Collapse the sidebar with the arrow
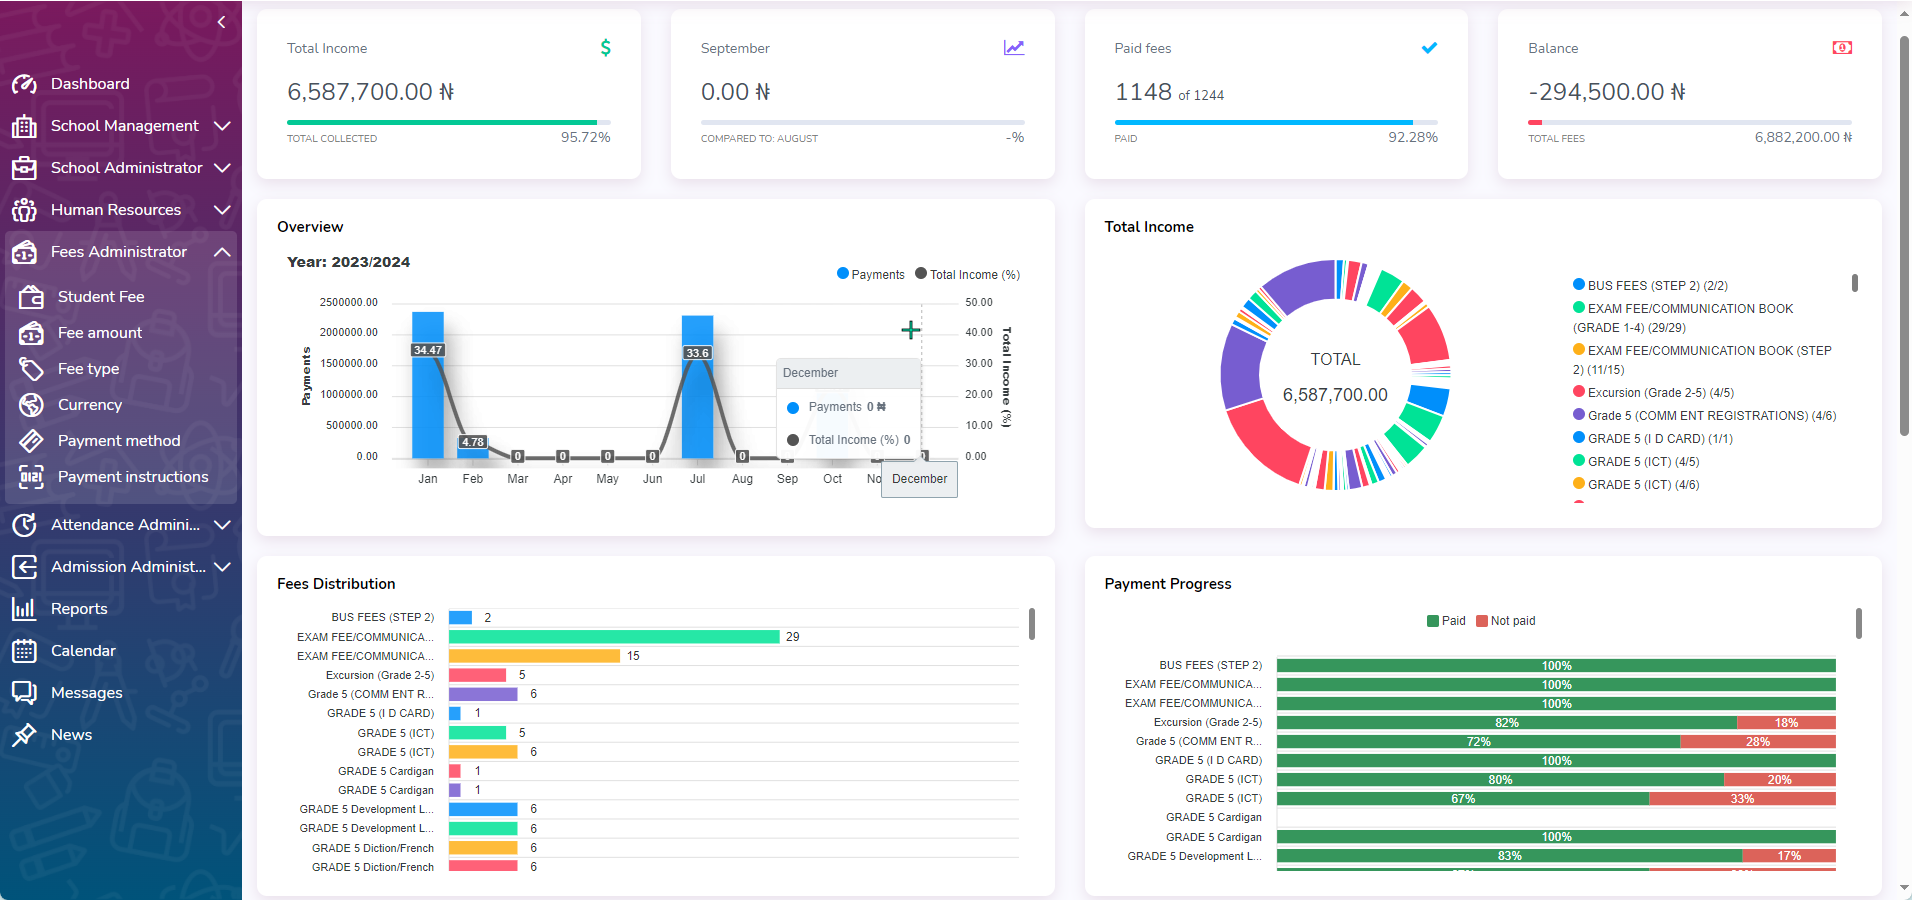The width and height of the screenshot is (1912, 900). (221, 22)
